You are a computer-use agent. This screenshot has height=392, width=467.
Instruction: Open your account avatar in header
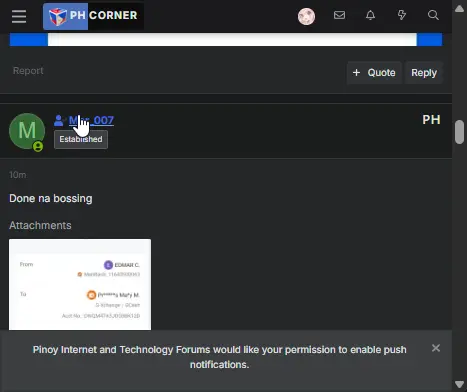[x=306, y=16]
